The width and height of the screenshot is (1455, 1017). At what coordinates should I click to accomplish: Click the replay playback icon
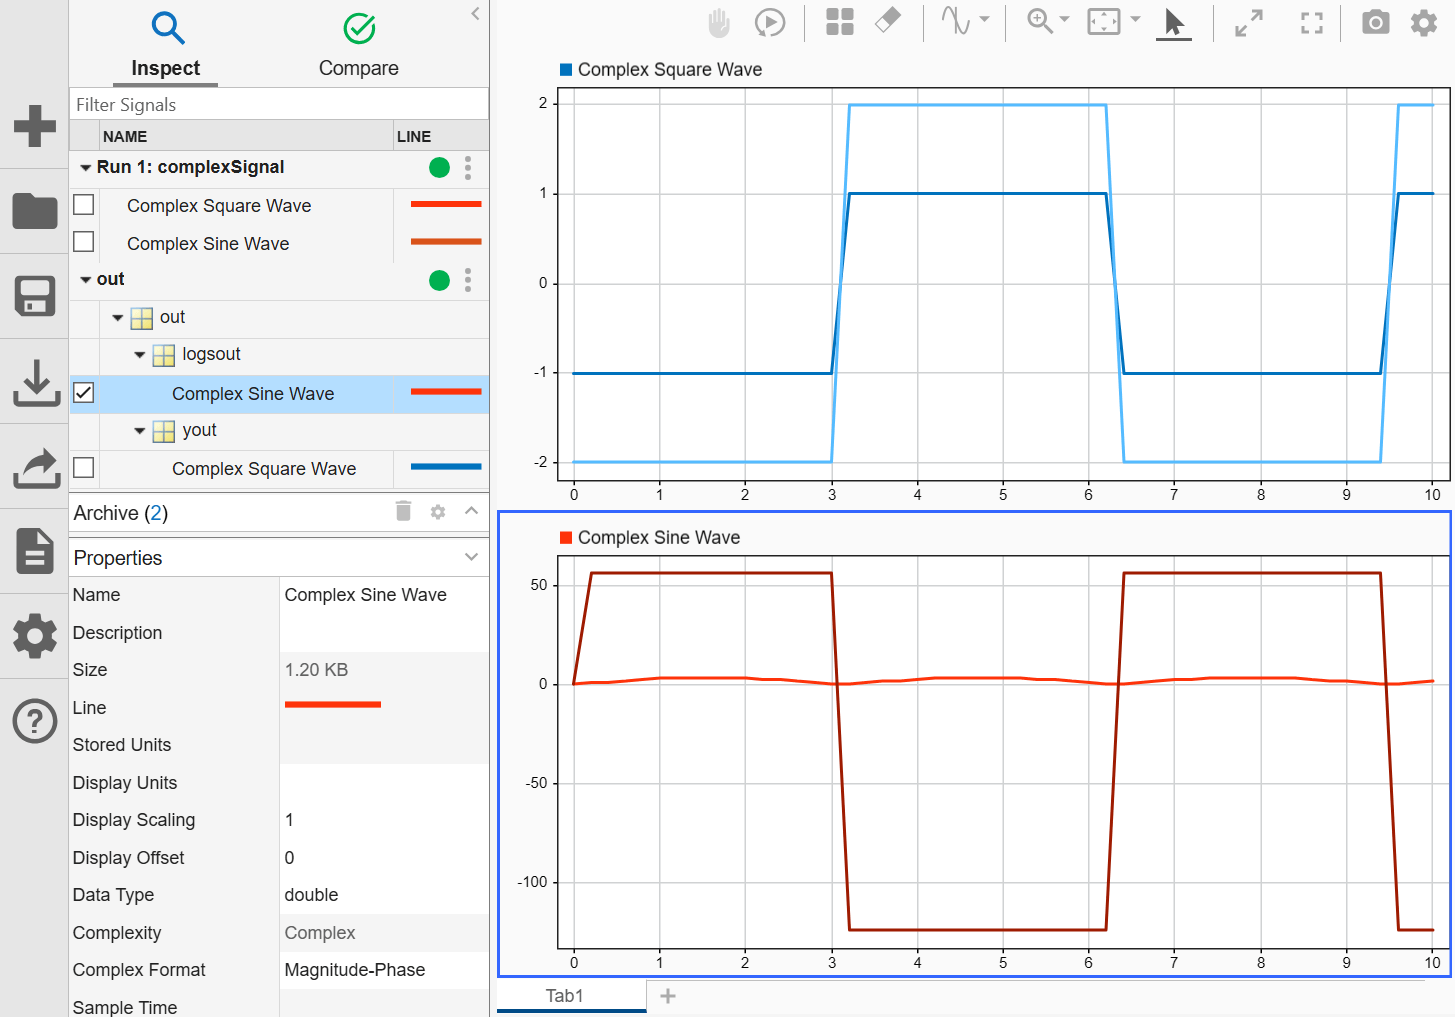(770, 22)
